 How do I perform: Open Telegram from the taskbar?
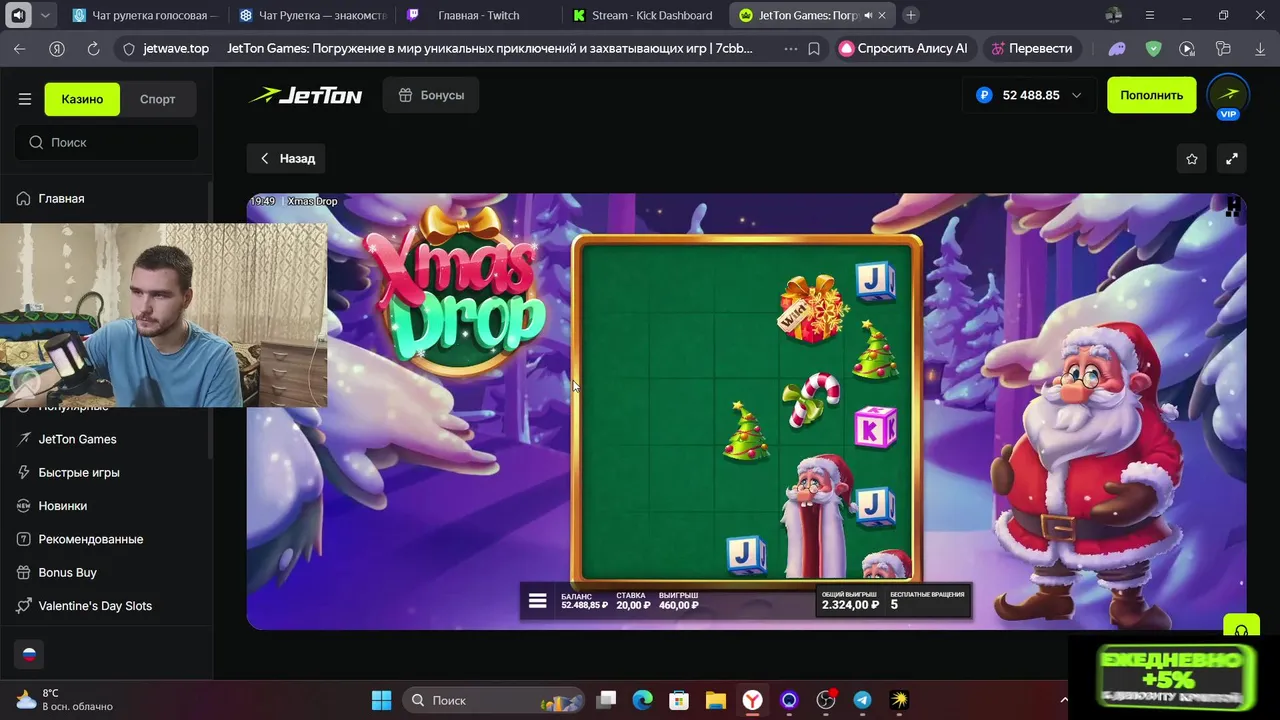point(862,700)
